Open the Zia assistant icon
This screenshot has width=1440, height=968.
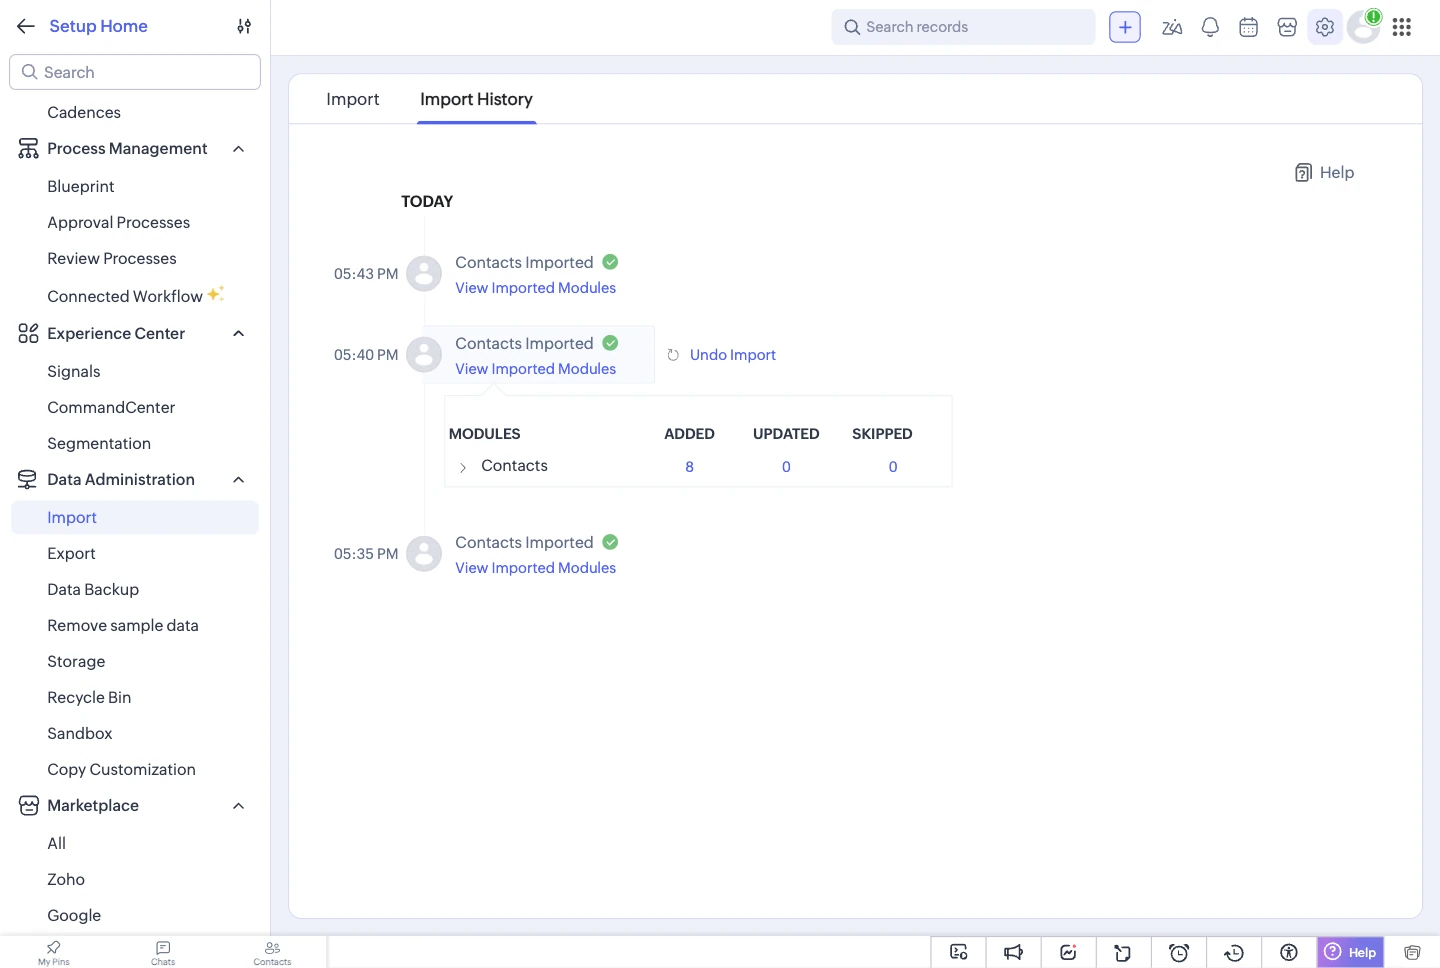pos(1172,27)
